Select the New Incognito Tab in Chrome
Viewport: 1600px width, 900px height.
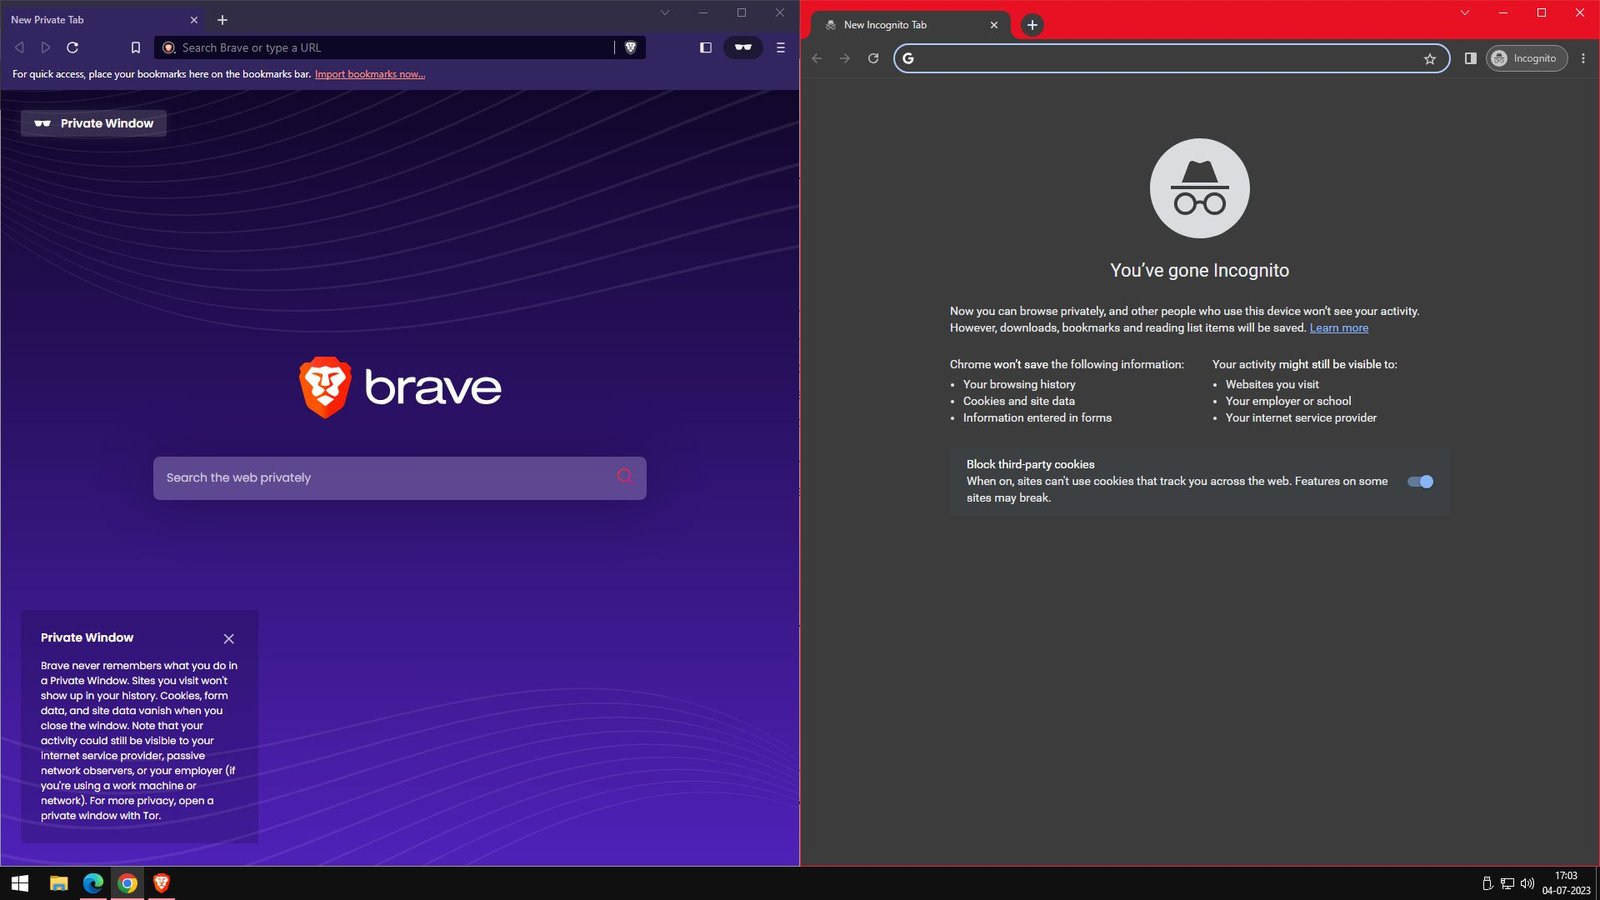[910, 25]
